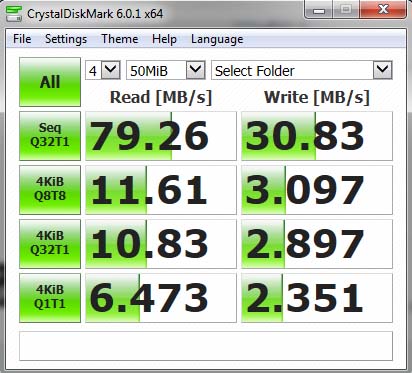This screenshot has height=373, width=412.
Task: Expand the test count dropdown showing 4
Action: click(110, 70)
